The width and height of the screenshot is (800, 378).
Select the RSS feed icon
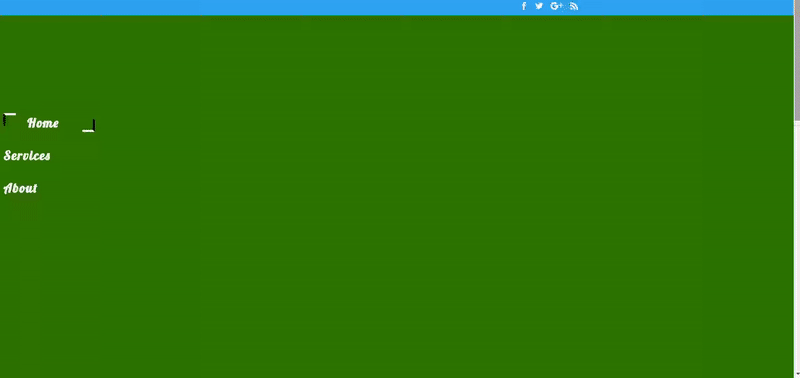[574, 6]
